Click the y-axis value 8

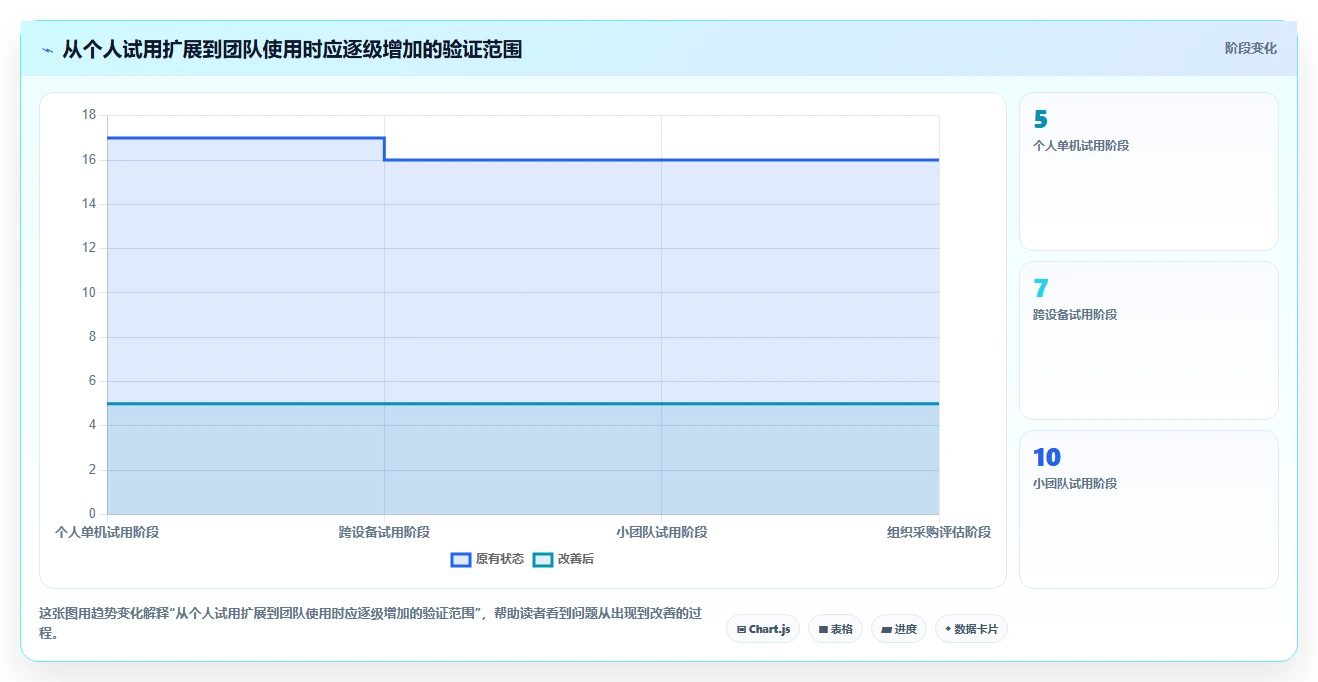point(92,337)
